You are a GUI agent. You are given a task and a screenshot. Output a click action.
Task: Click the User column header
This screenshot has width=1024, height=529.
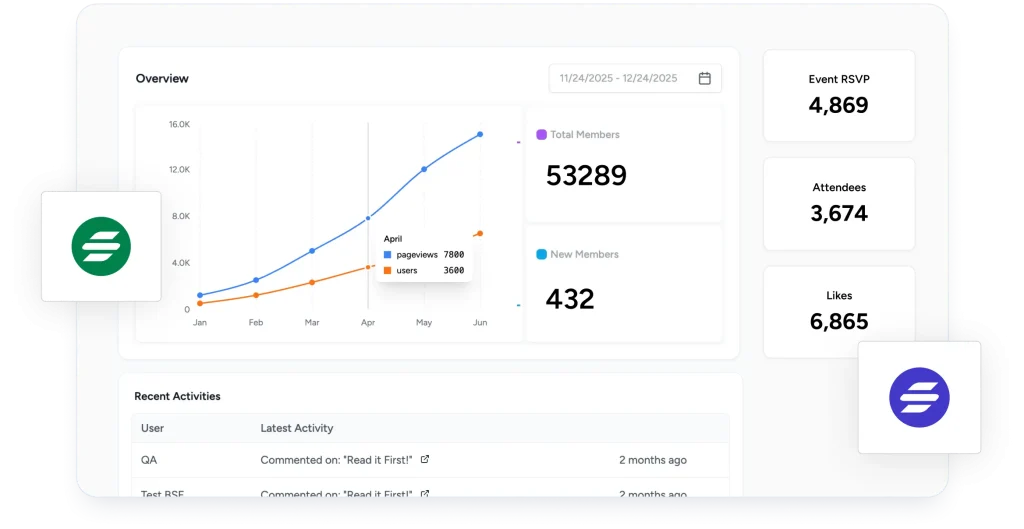[x=152, y=428]
